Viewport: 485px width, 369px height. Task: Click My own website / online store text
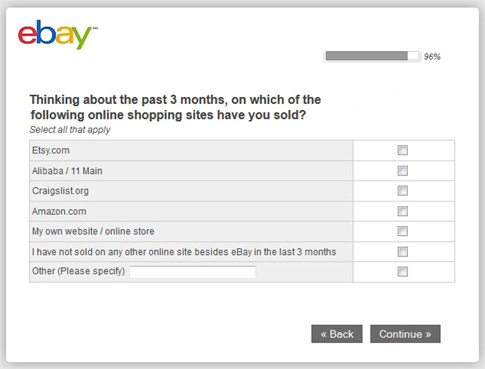93,231
